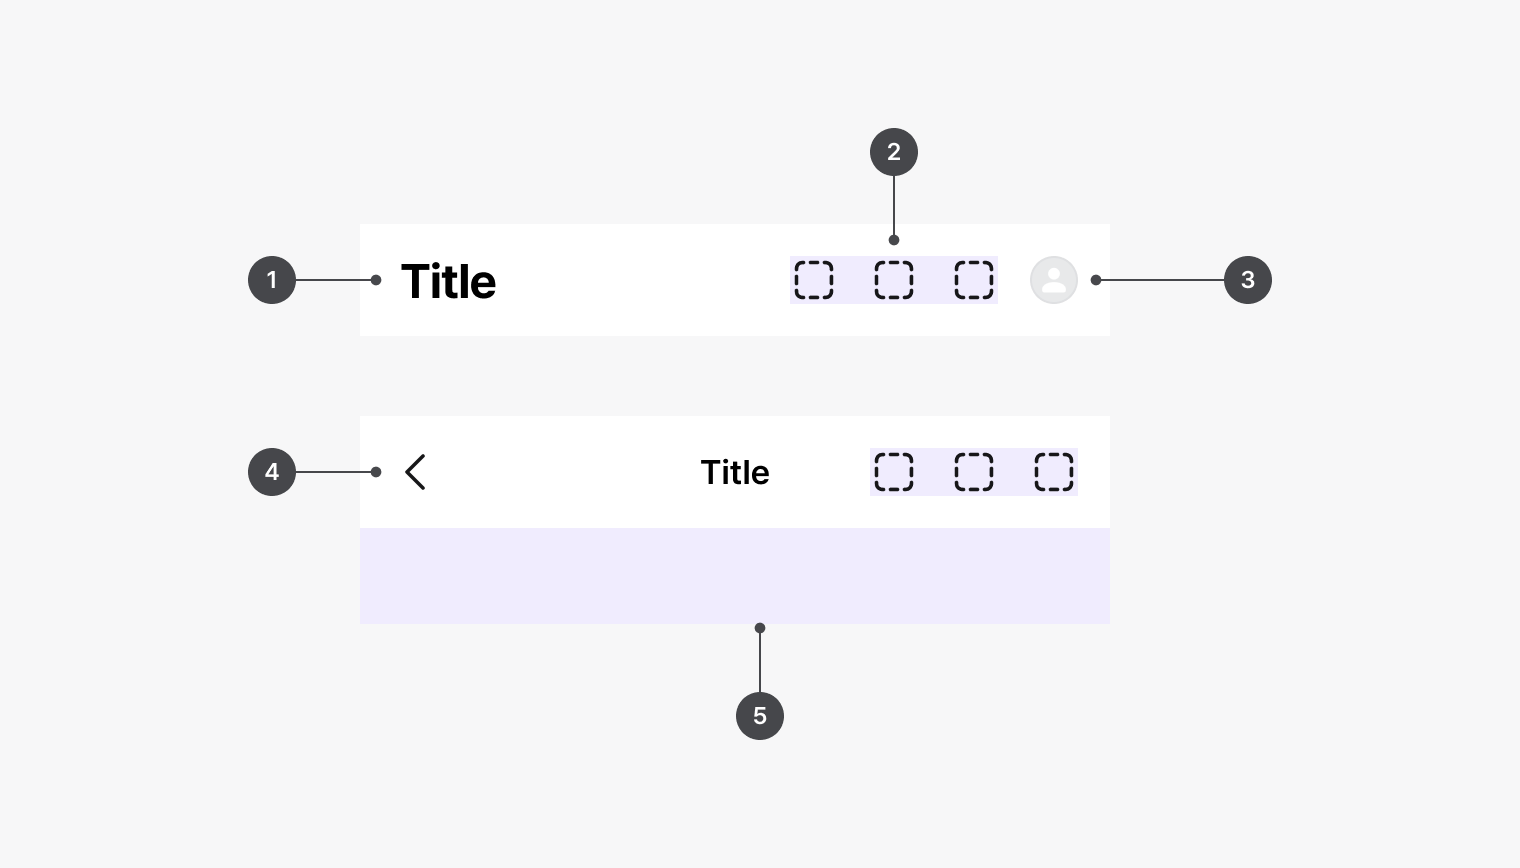This screenshot has height=868, width=1520.
Task: Tap last dashed action icon in upper bar
Action: (974, 280)
